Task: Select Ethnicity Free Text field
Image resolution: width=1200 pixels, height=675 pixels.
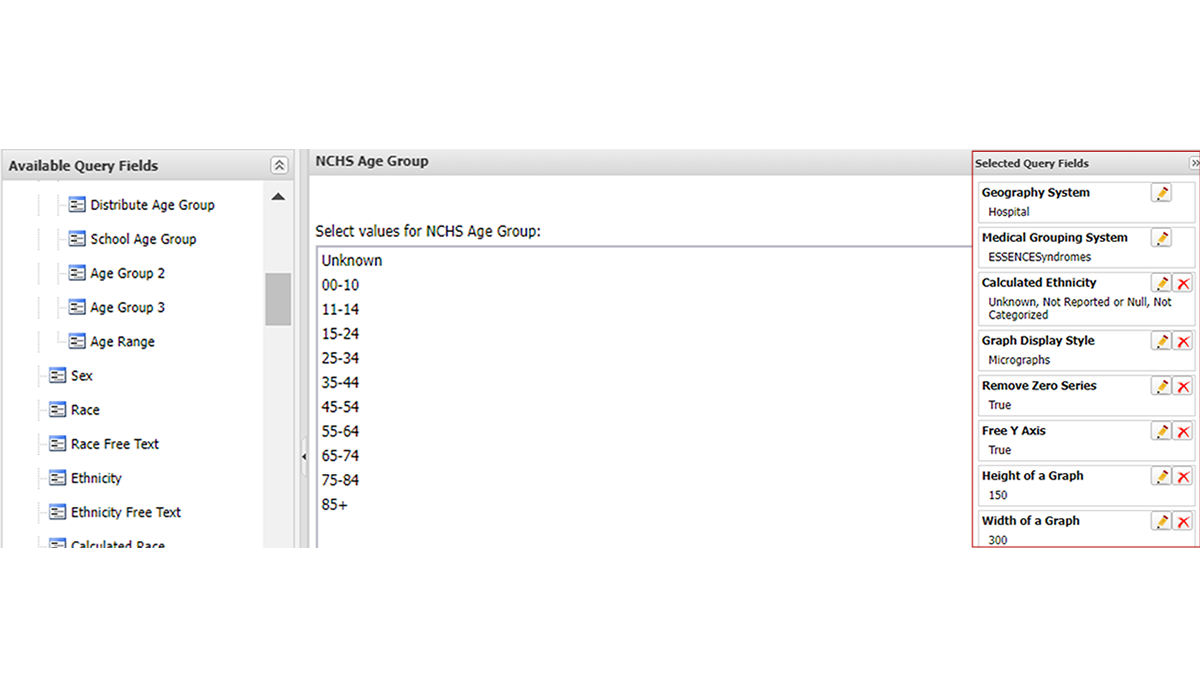Action: point(126,512)
